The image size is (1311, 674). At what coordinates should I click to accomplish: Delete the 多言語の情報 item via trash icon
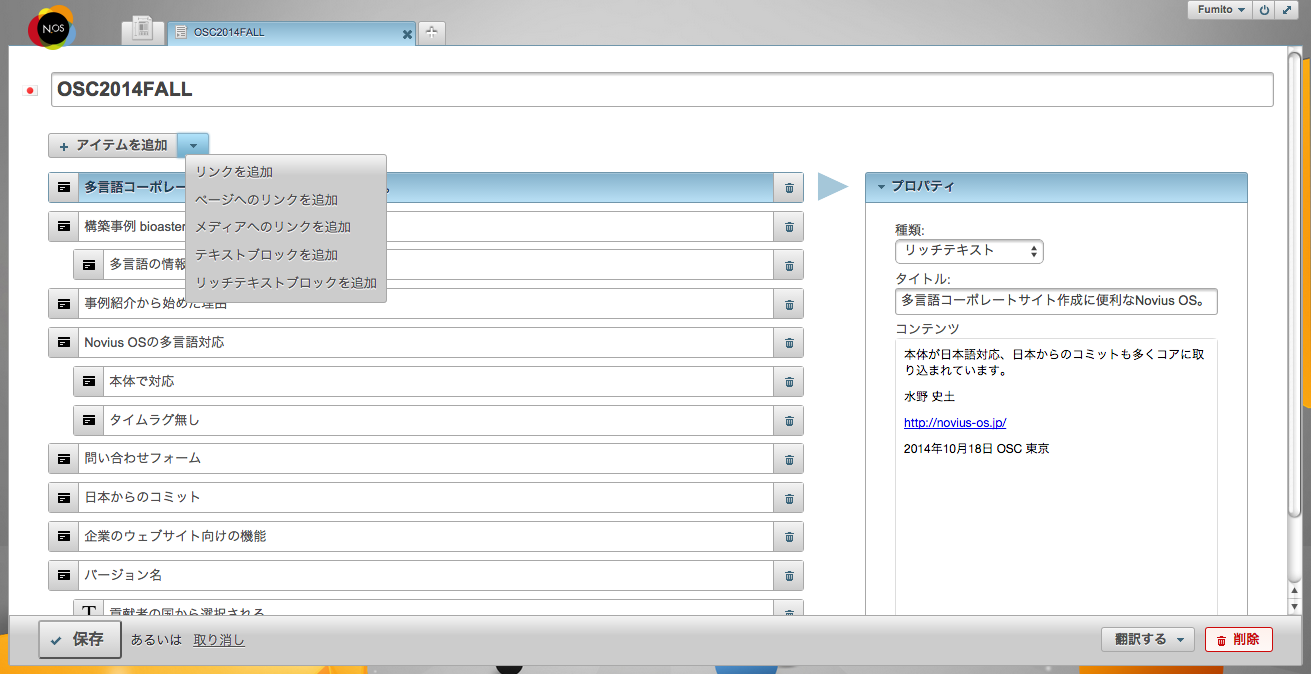click(x=789, y=265)
